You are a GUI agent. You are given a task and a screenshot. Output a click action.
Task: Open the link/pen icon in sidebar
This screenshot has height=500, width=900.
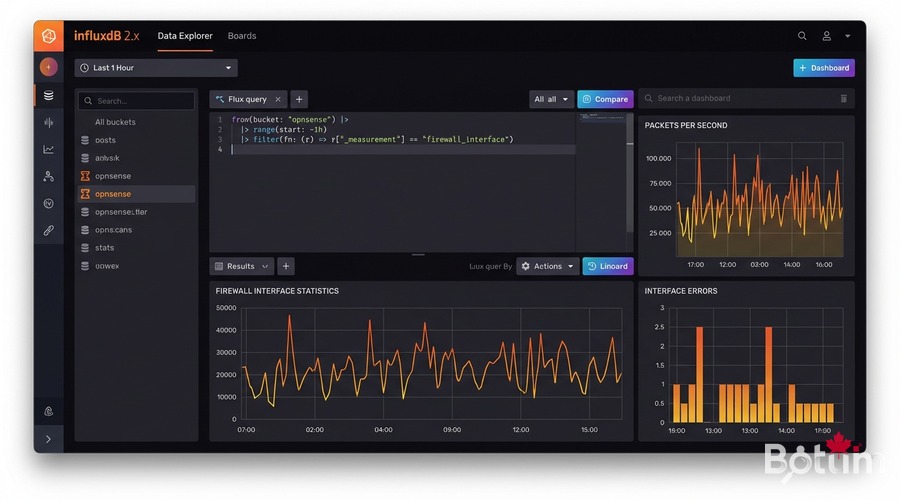49,230
